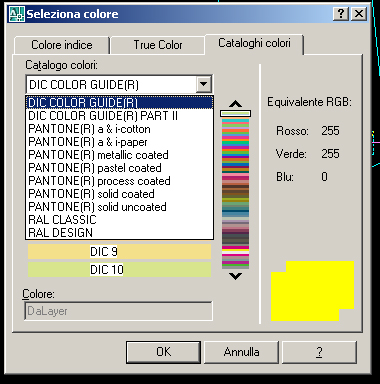Screen dimensions: 380x384
Task: Cancel with the Annulla button
Action: click(x=241, y=352)
